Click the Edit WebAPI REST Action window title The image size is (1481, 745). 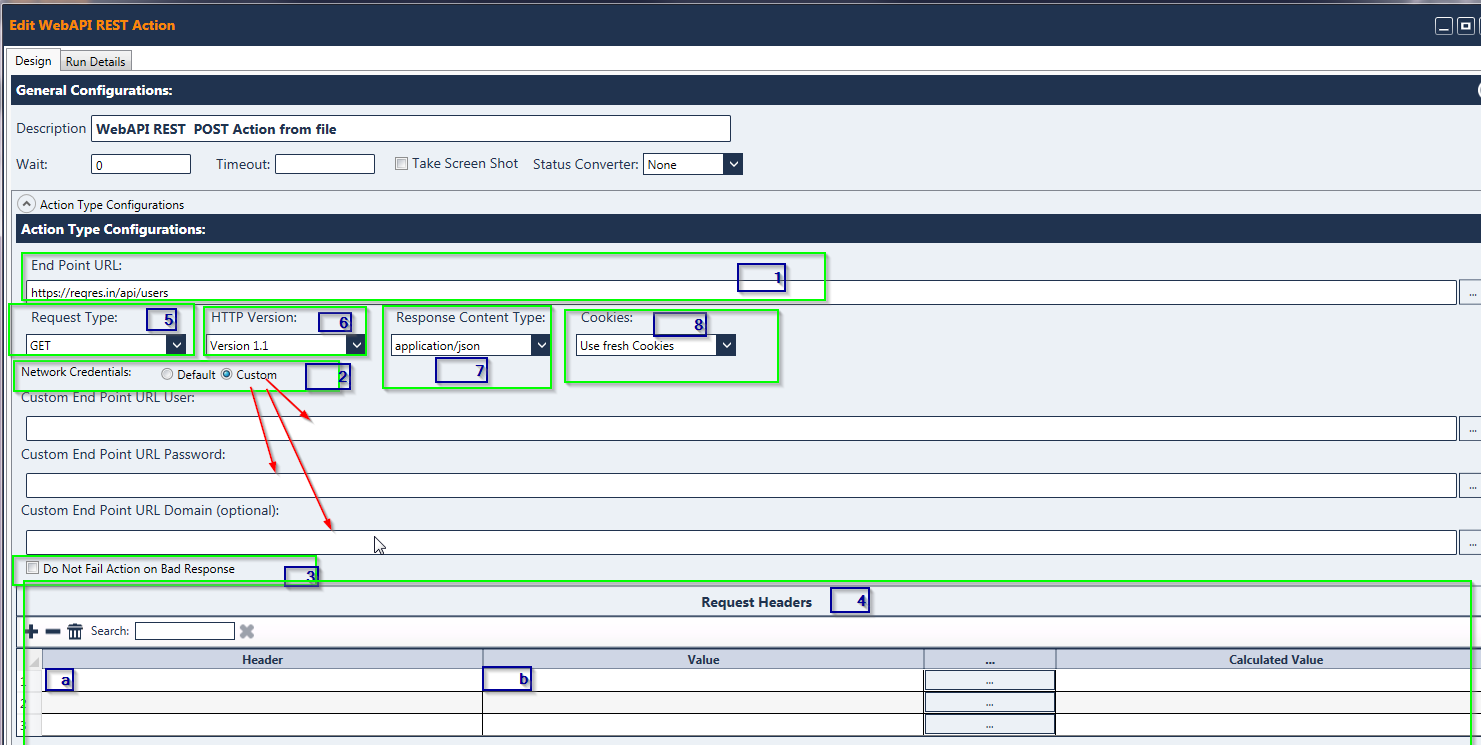[x=92, y=24]
